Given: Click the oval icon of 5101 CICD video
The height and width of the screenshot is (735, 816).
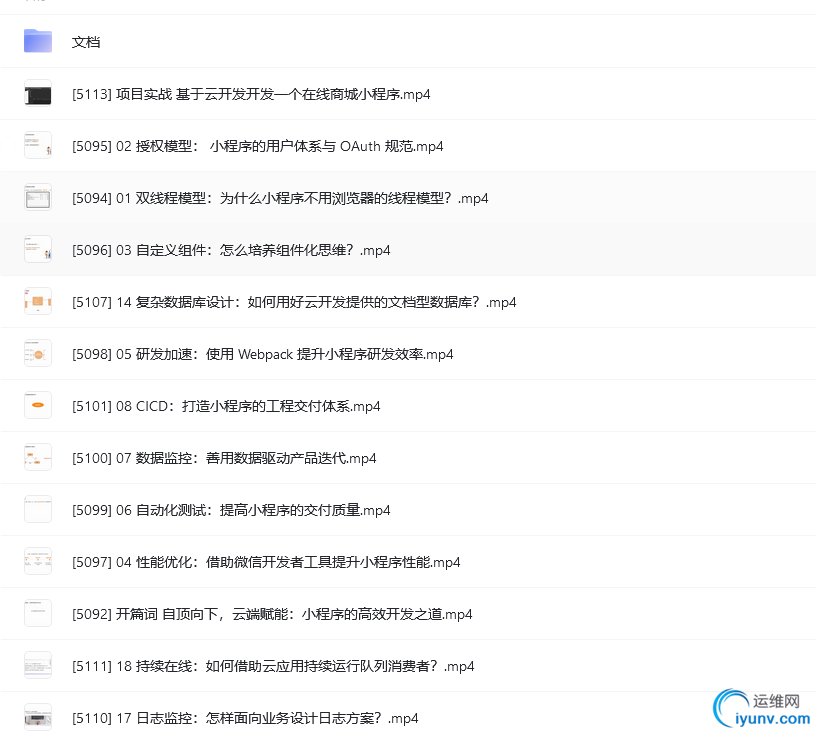Looking at the screenshot, I should 37,405.
